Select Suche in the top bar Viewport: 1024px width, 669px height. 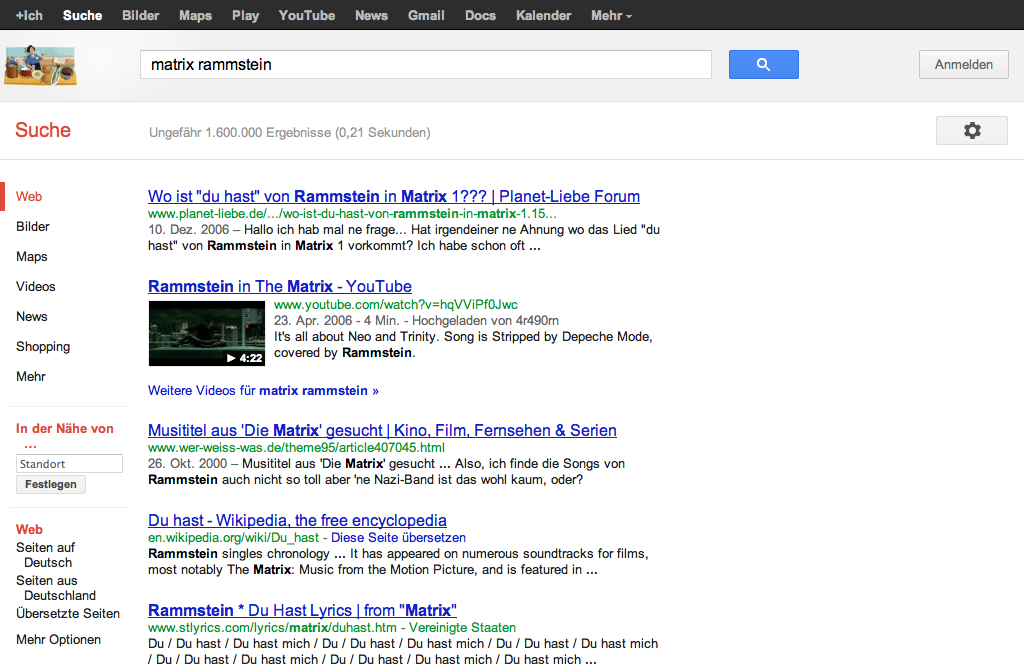(82, 15)
